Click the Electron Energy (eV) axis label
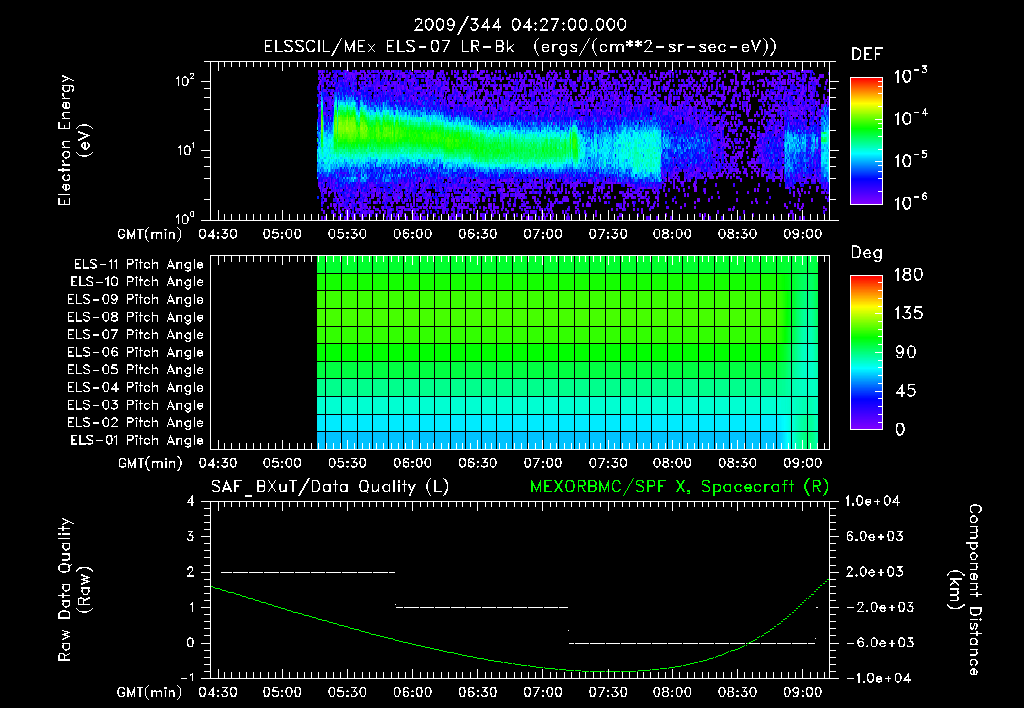The width and height of the screenshot is (1024, 708). [74, 140]
